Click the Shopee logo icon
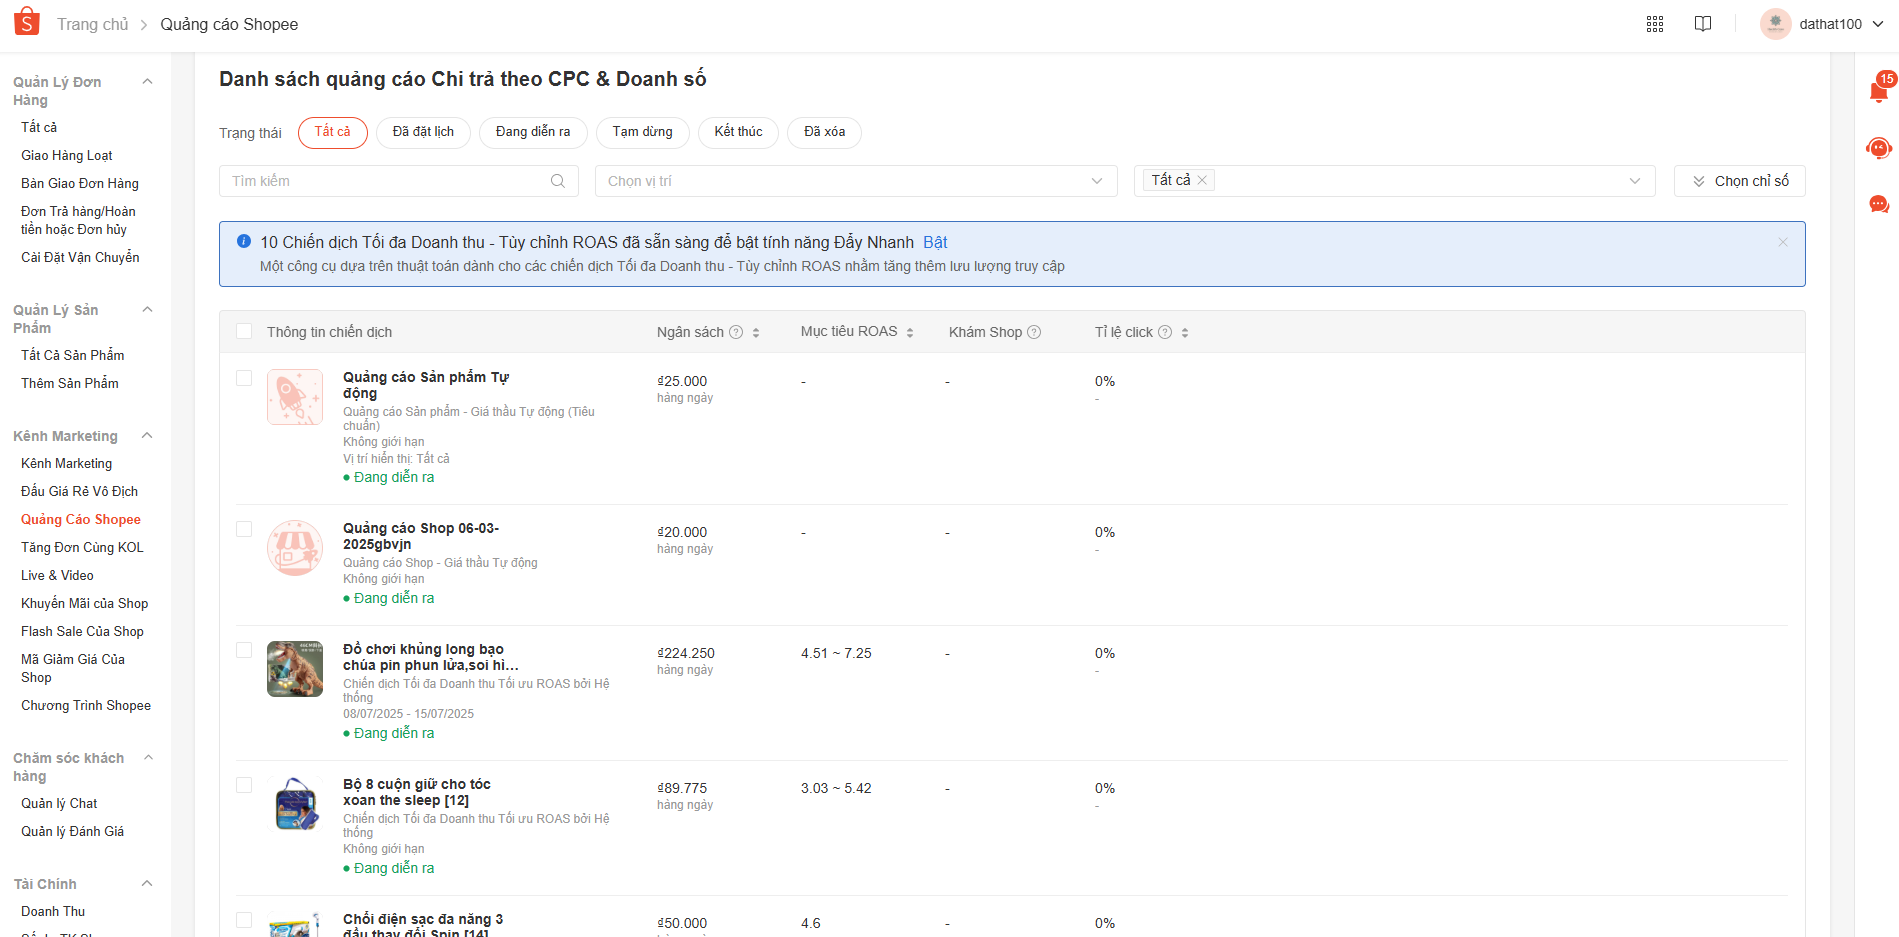Viewport: 1899px width, 937px height. point(27,22)
